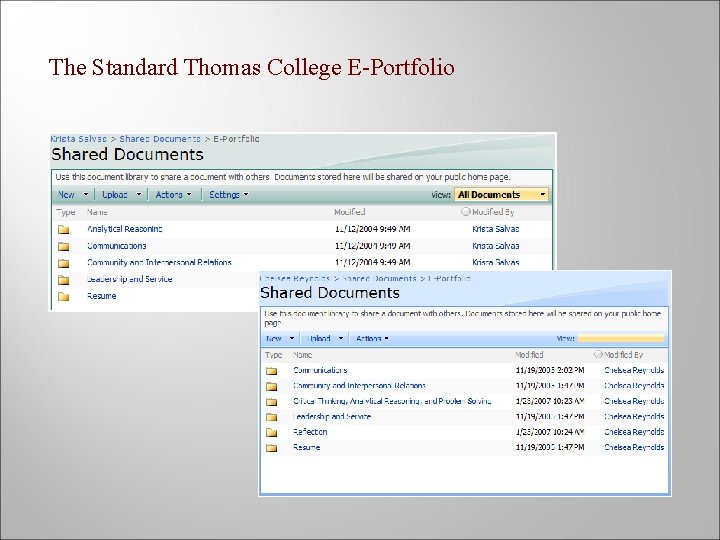The image size is (720, 540).
Task: Click the Critical Thinking folder icon in Chelsea's library
Action: (x=271, y=402)
